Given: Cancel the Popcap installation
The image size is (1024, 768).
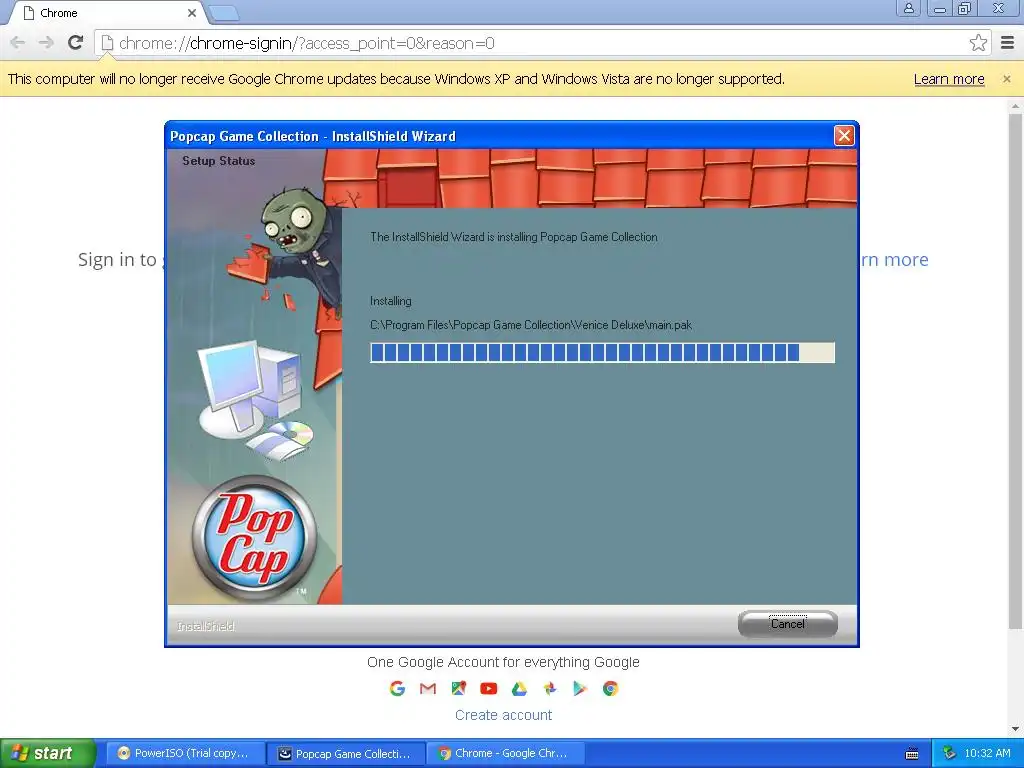Looking at the screenshot, I should (x=788, y=624).
